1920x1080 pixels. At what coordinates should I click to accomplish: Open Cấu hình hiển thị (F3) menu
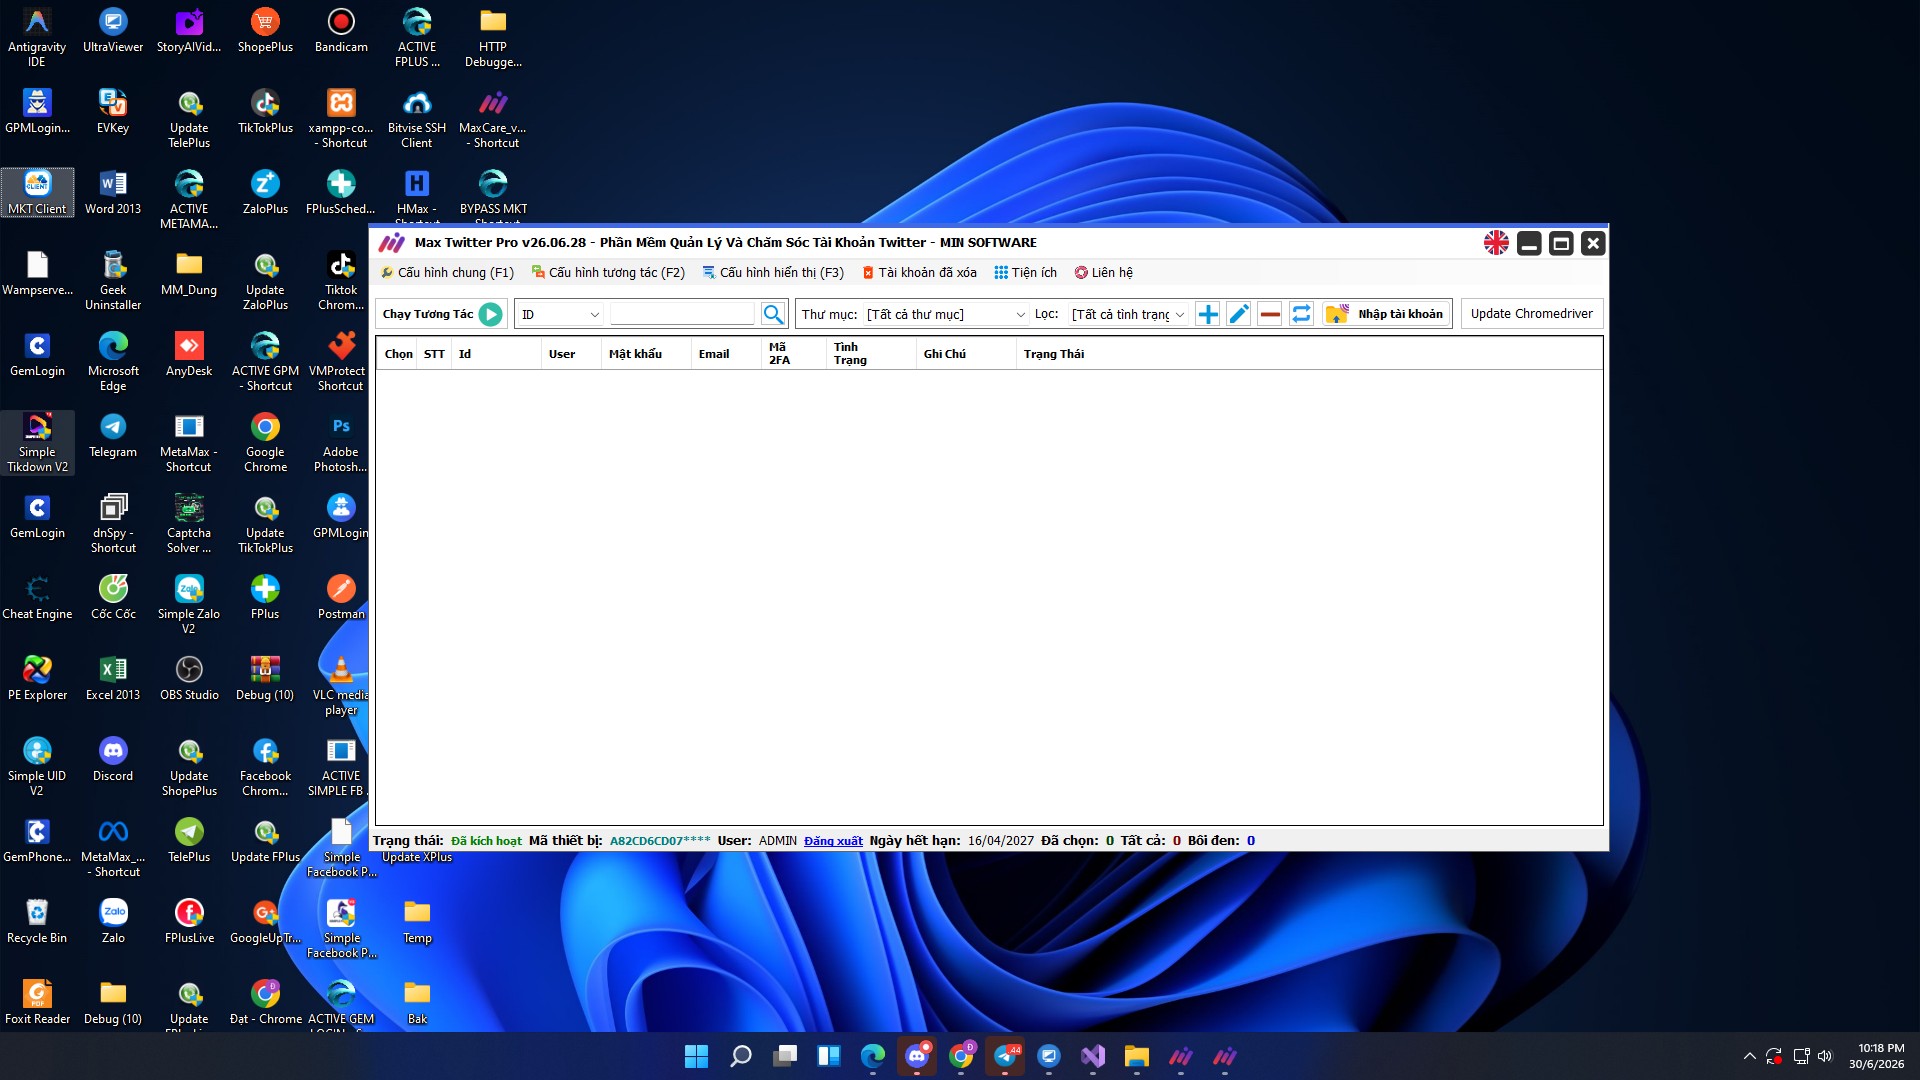[773, 273]
